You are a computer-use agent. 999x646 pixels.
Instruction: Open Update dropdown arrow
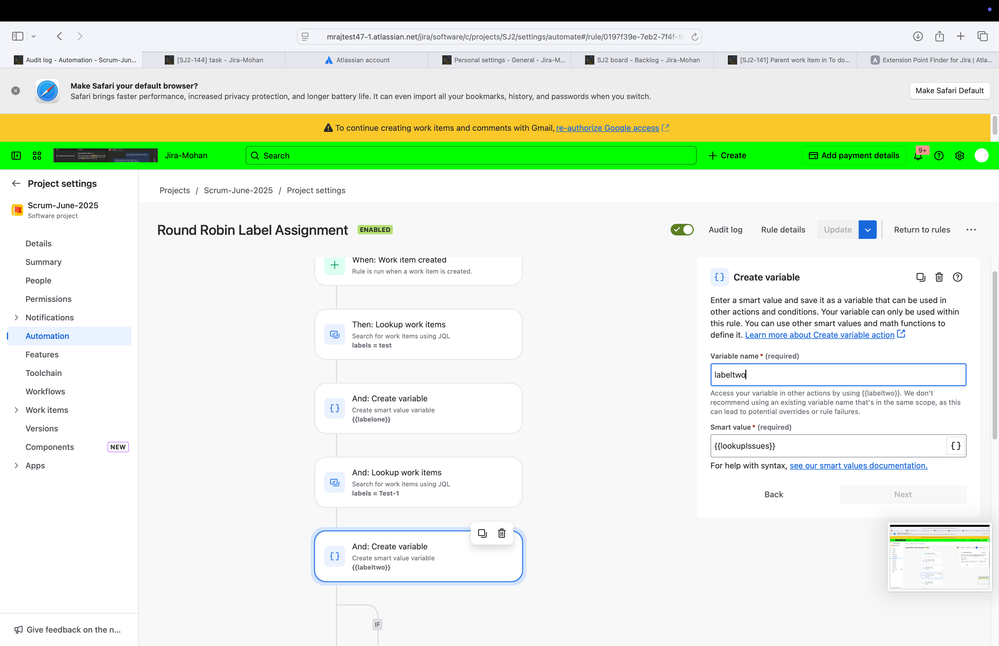867,229
